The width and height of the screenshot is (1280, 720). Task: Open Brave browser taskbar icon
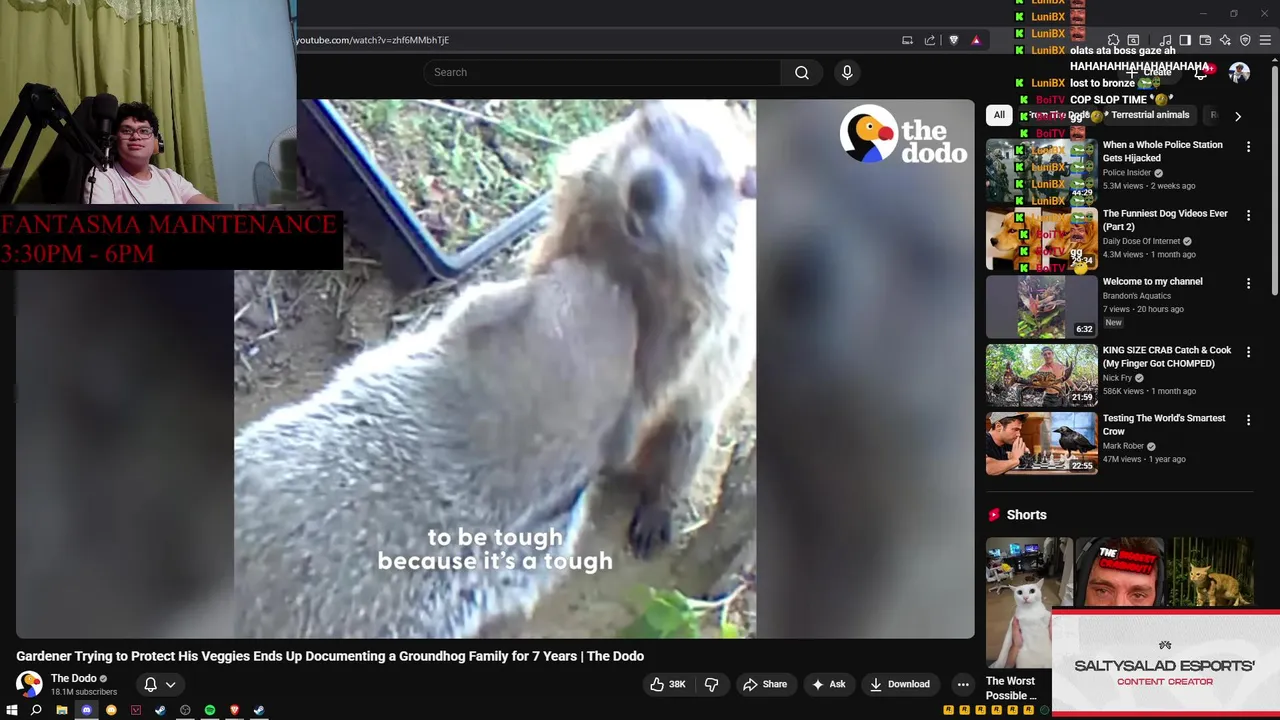pyautogui.click(x=235, y=710)
